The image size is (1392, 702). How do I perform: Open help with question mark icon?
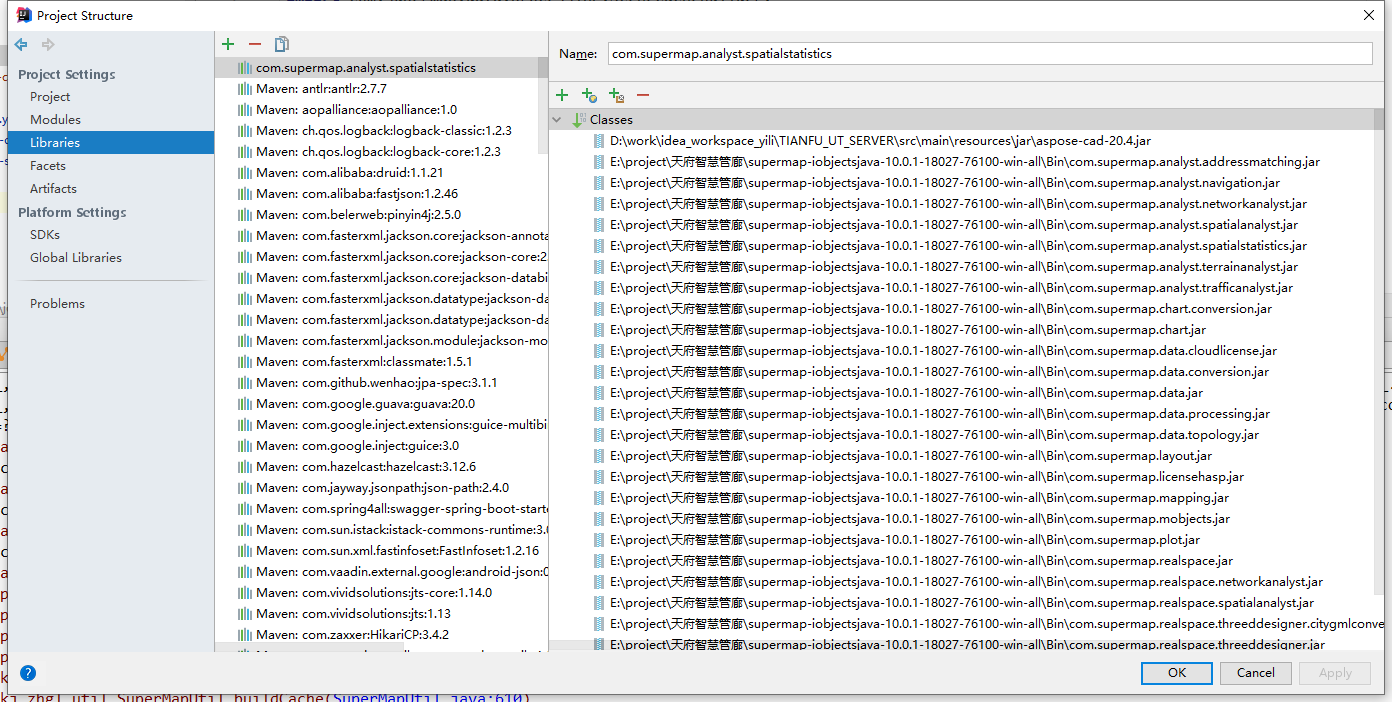pos(28,673)
